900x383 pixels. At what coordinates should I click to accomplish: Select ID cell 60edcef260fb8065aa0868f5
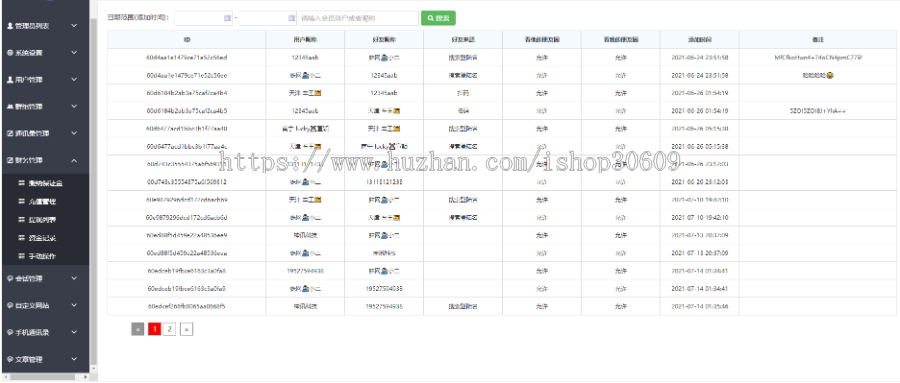(187, 306)
